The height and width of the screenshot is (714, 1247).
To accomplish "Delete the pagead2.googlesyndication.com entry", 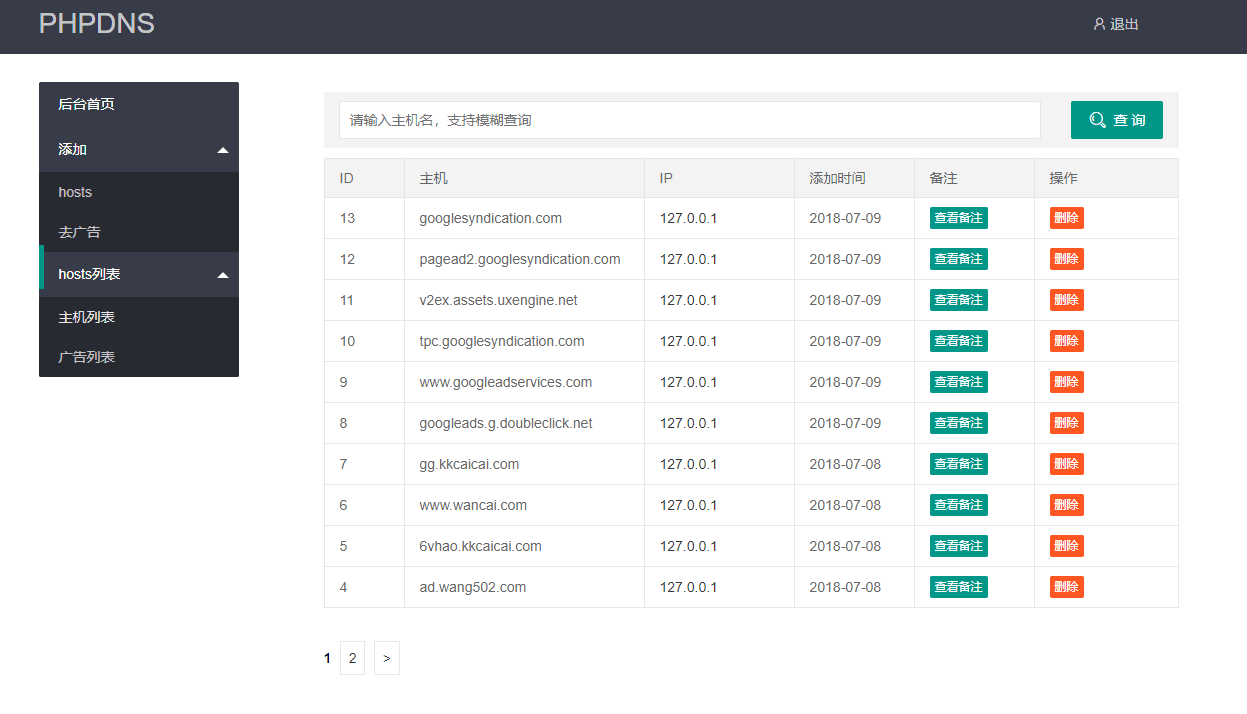I will 1066,259.
